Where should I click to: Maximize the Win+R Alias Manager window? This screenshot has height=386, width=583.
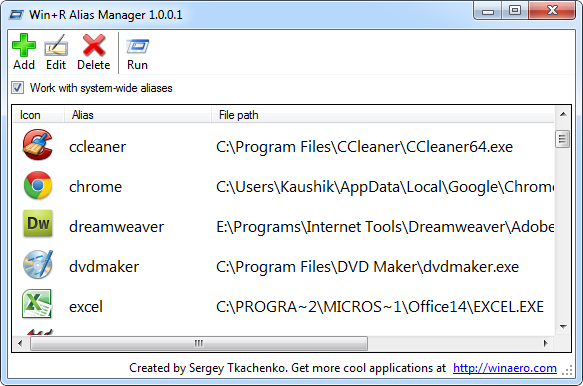tap(515, 10)
